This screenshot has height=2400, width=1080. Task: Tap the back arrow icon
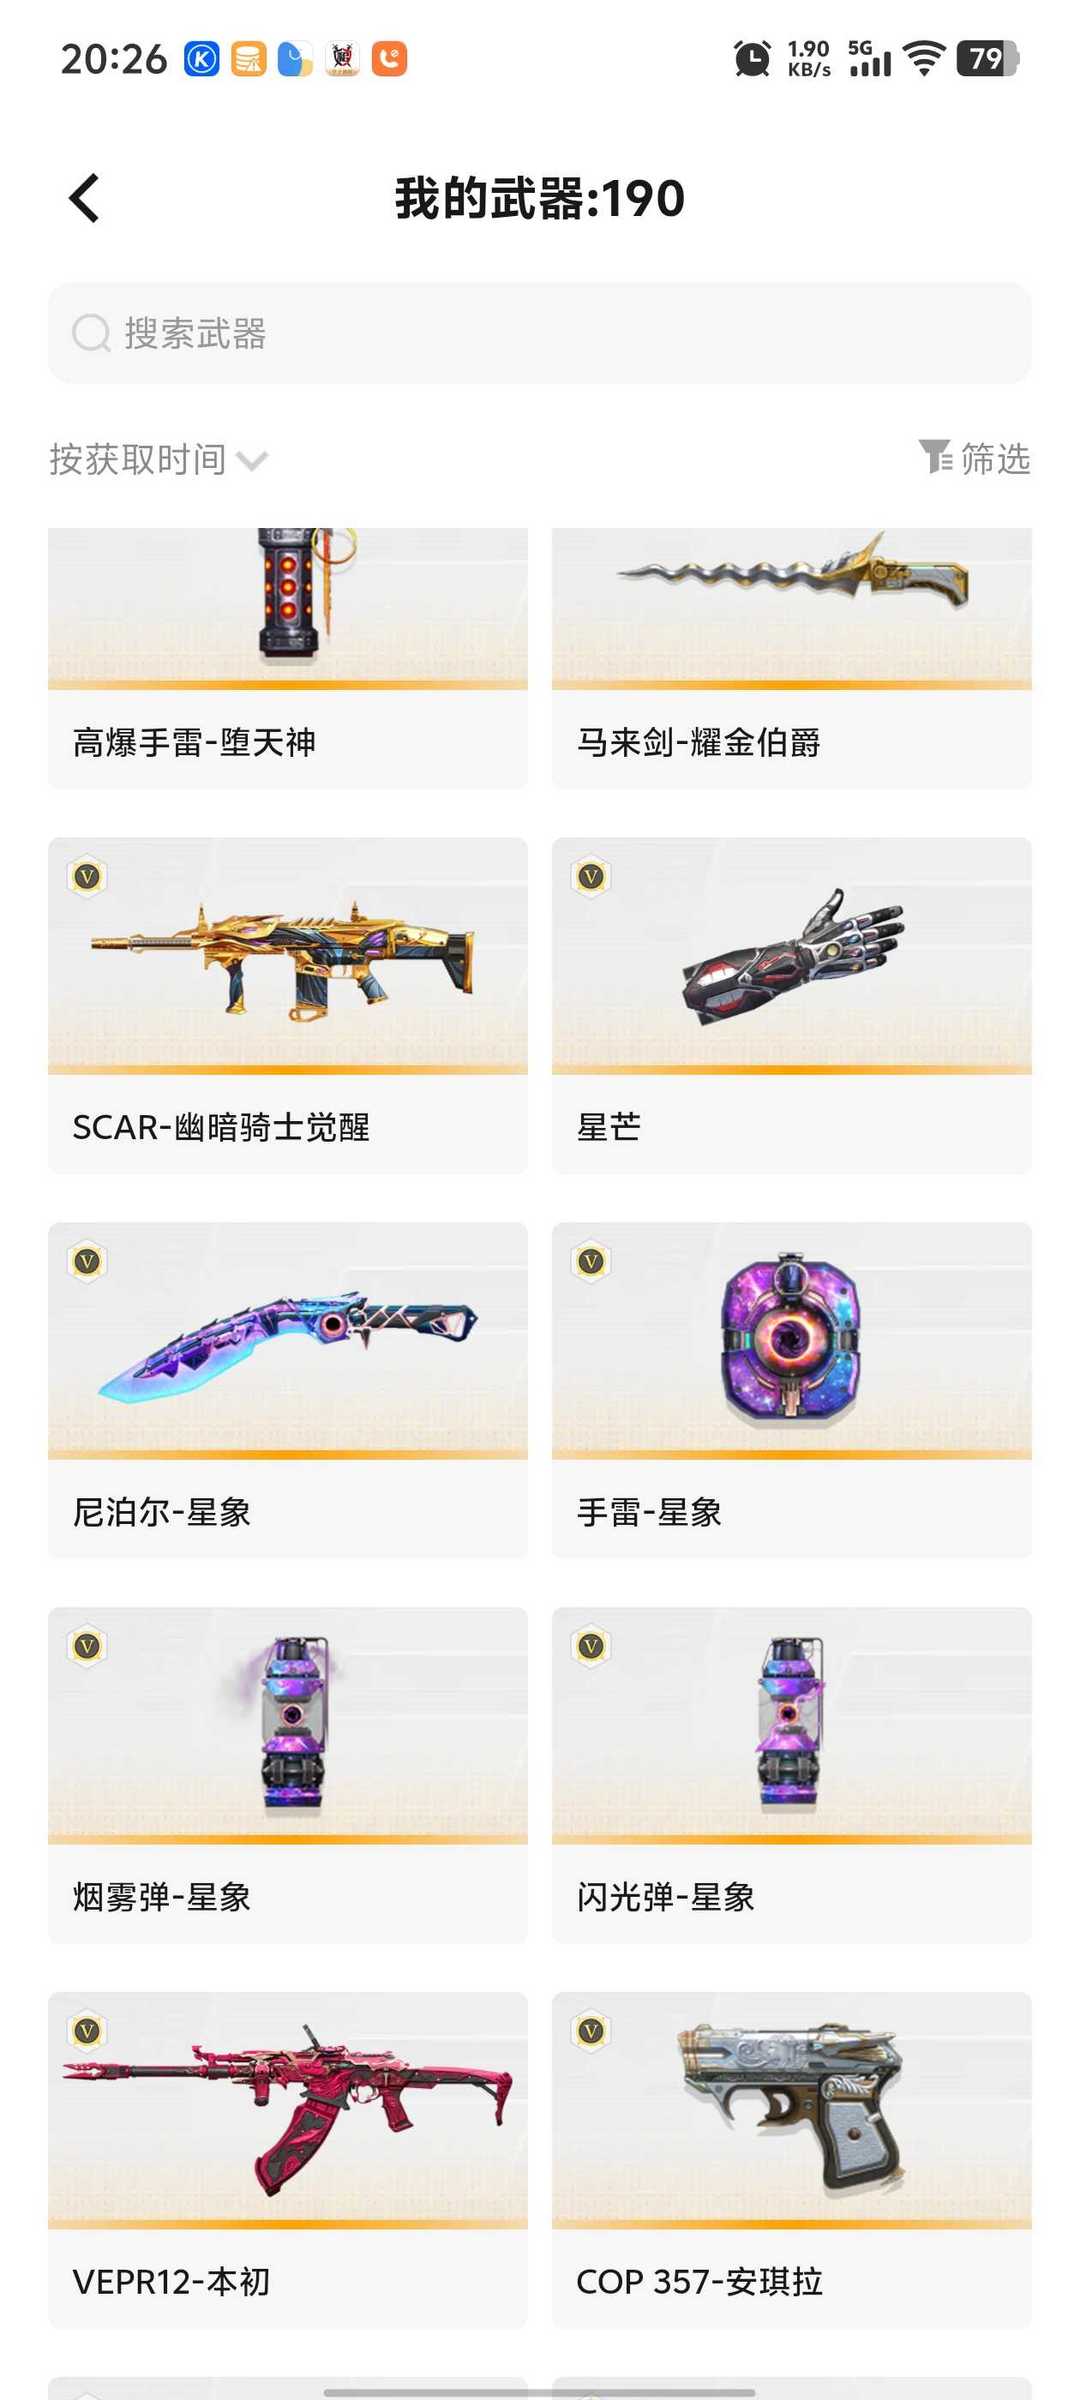(85, 198)
